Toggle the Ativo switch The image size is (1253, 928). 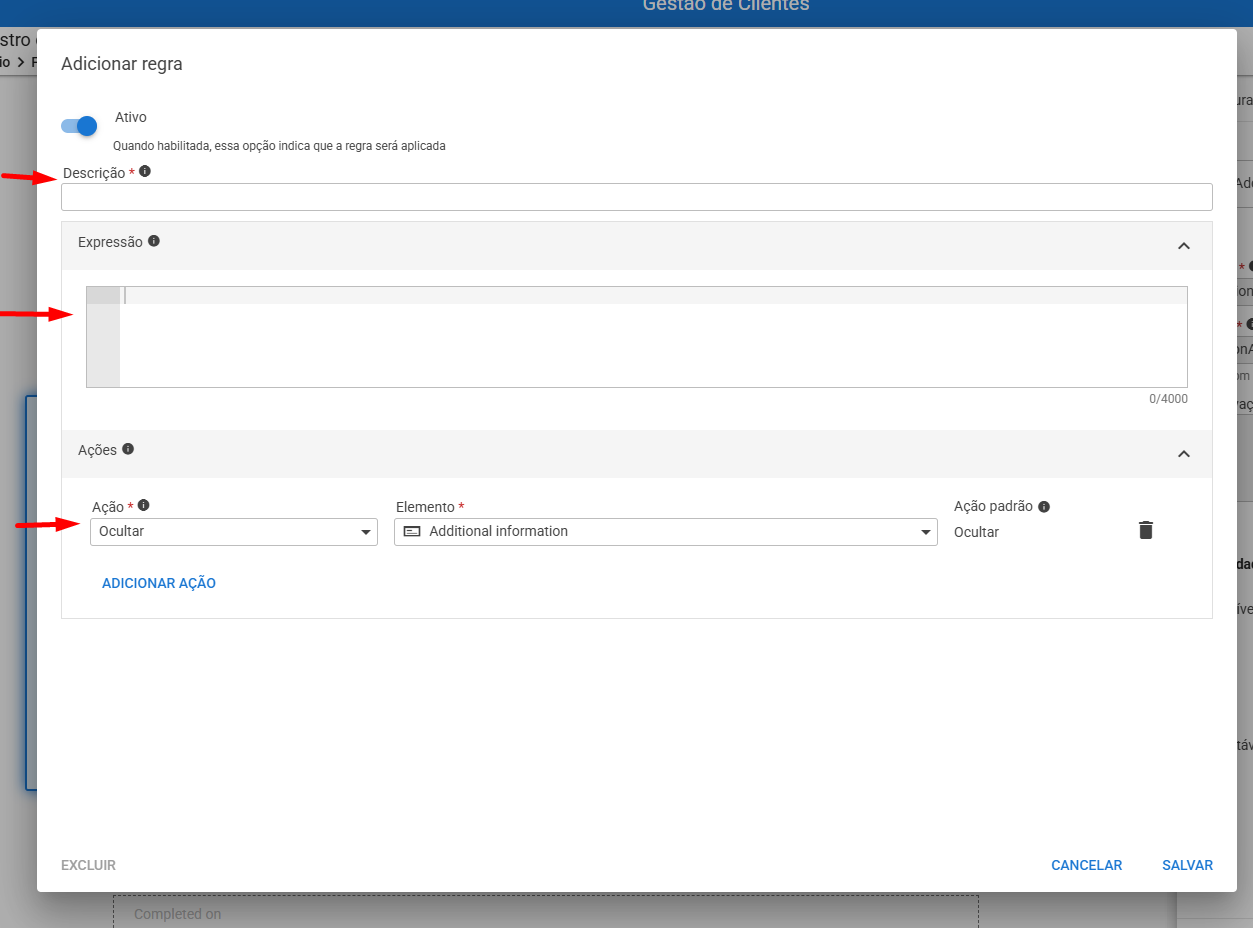click(x=79, y=126)
